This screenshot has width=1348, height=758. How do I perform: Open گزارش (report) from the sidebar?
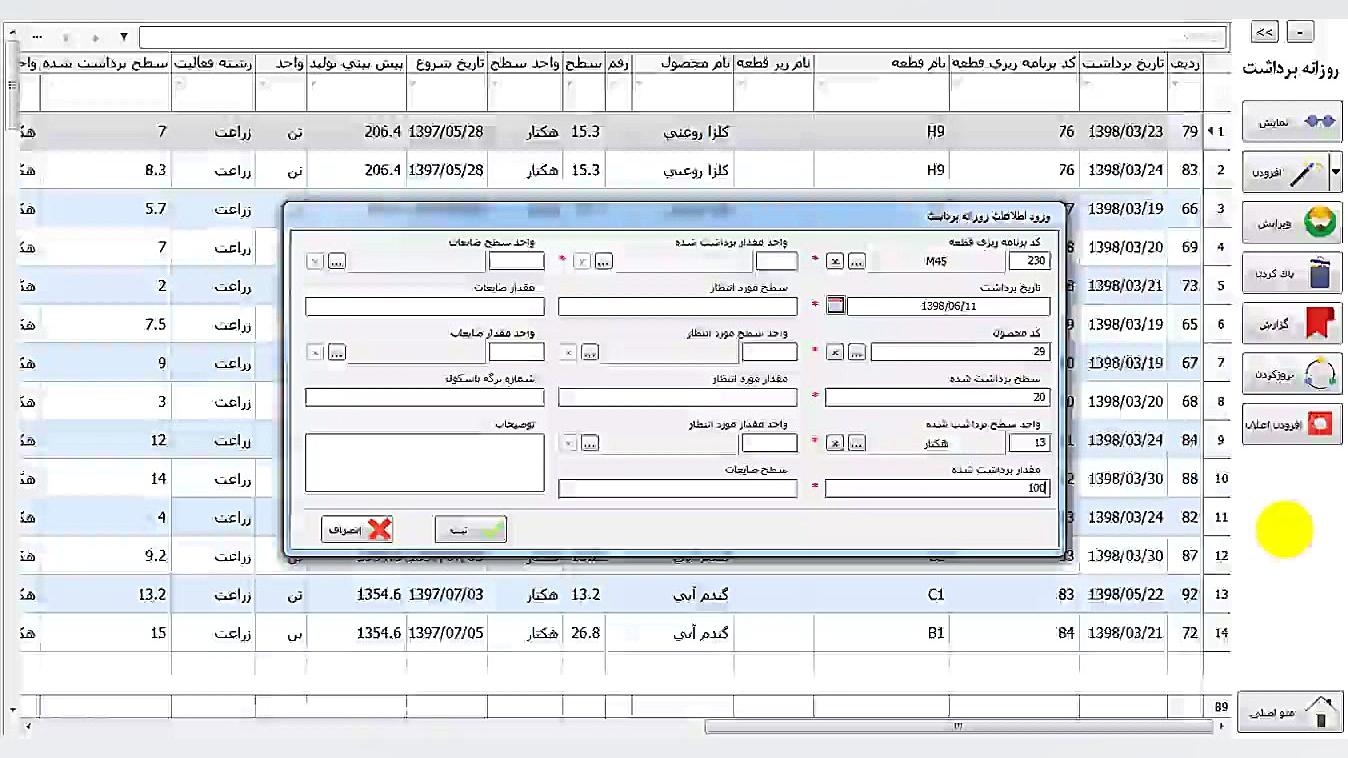(1291, 323)
